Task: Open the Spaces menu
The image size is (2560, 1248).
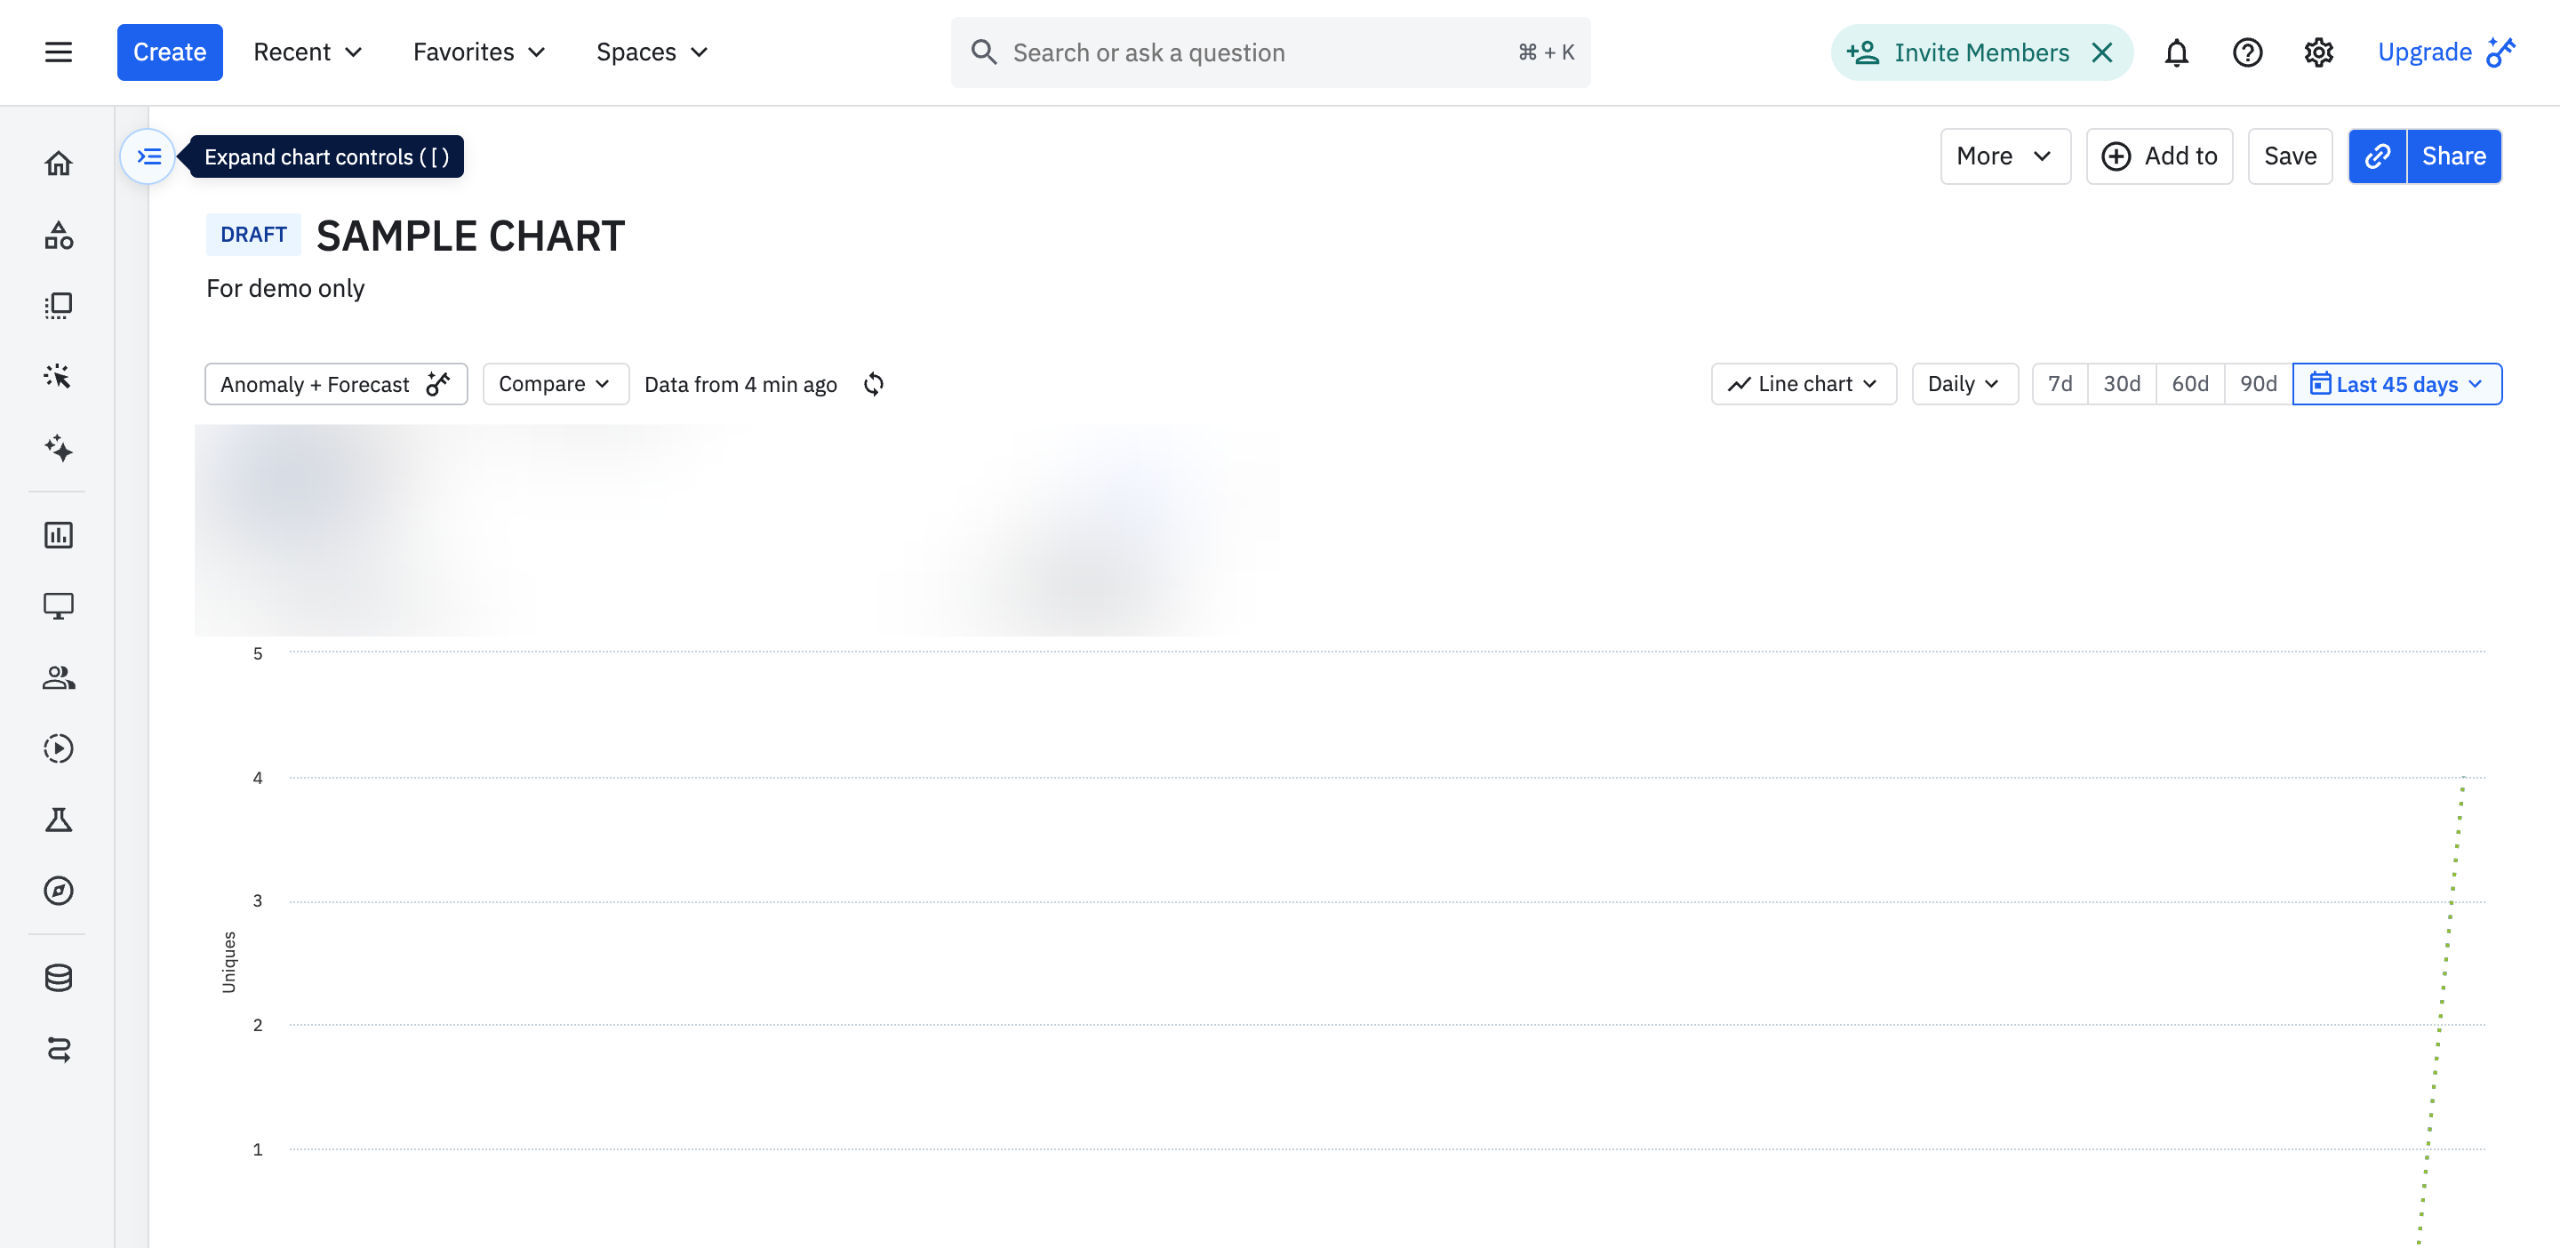Action: coord(651,52)
